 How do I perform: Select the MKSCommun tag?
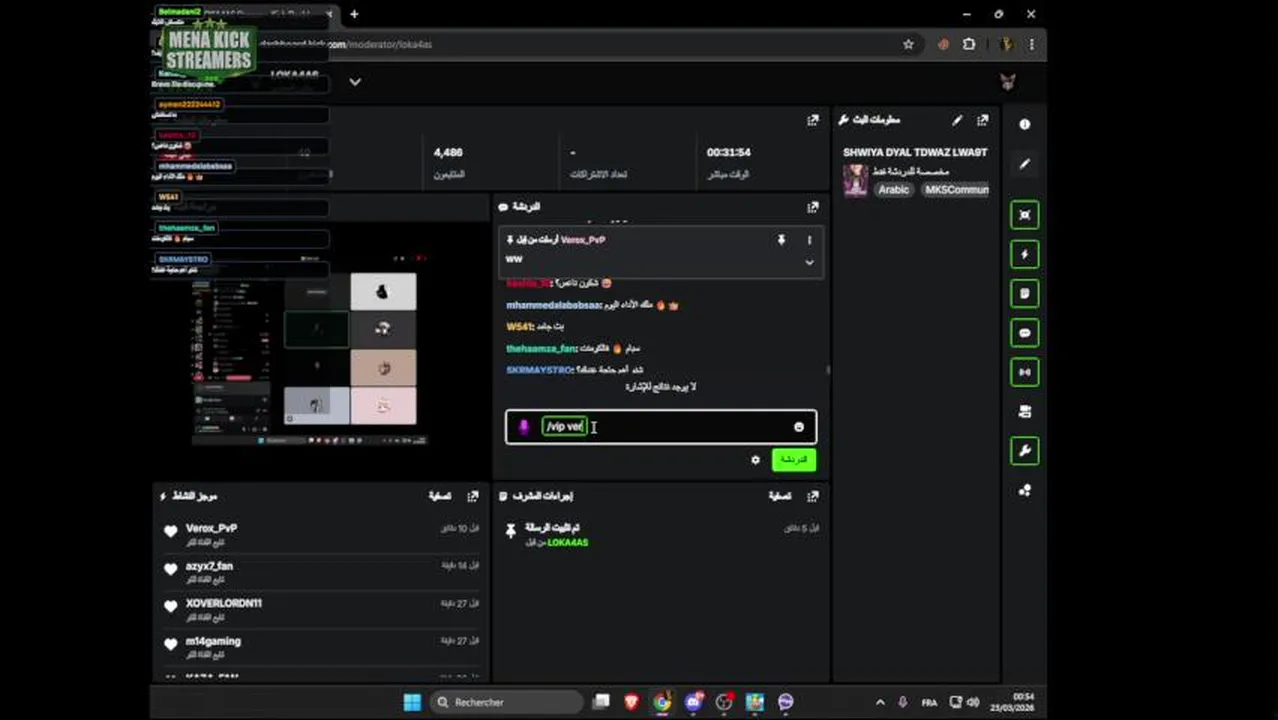[x=956, y=190]
